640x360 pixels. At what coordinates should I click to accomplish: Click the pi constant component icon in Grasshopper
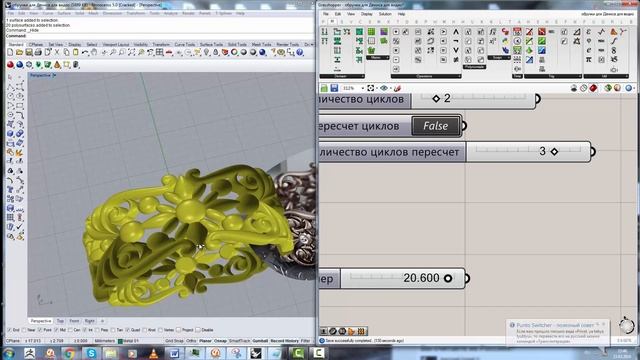point(589,59)
